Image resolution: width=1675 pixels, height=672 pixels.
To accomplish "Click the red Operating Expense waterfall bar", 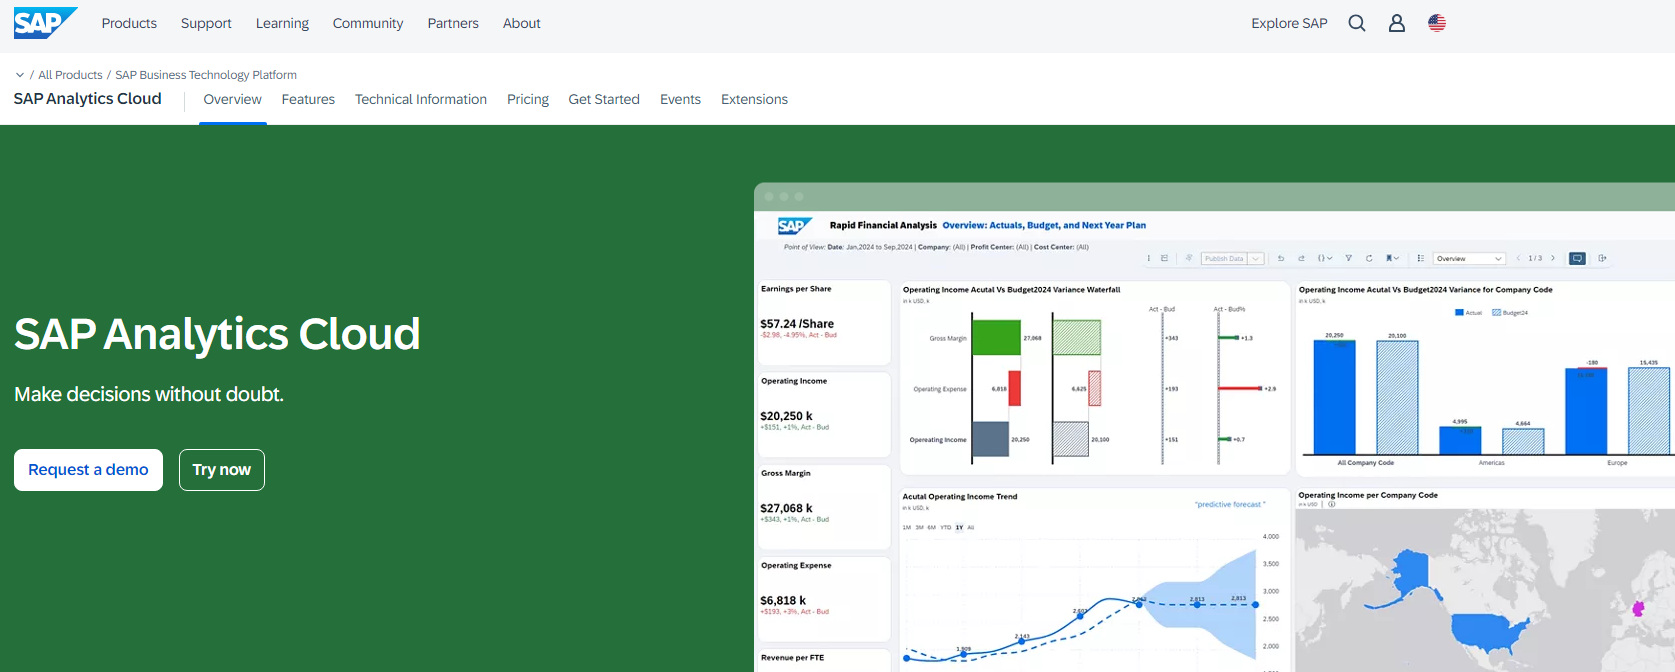I will tap(1014, 388).
